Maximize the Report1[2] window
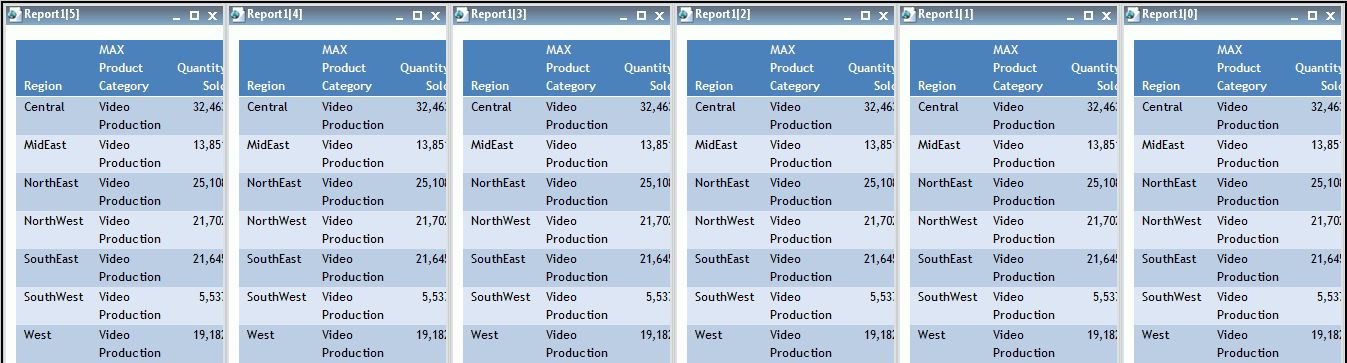 pyautogui.click(x=866, y=16)
